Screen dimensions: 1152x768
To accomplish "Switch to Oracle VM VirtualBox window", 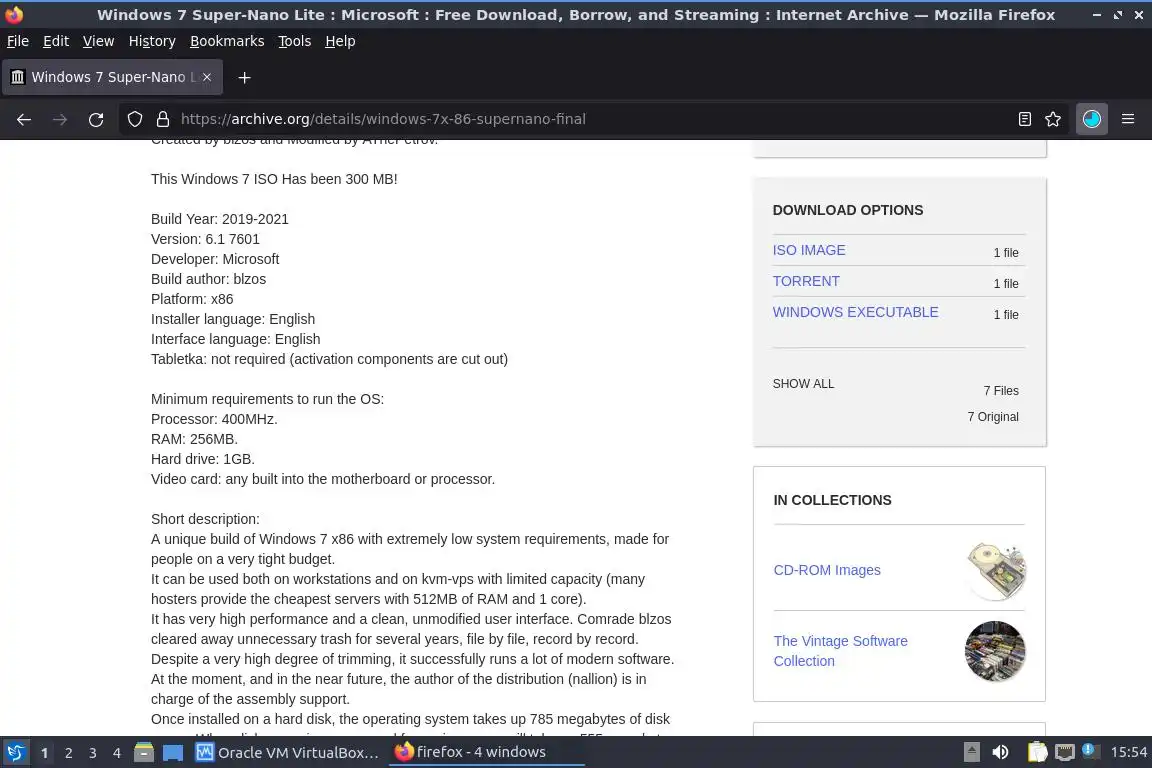I will tap(287, 752).
